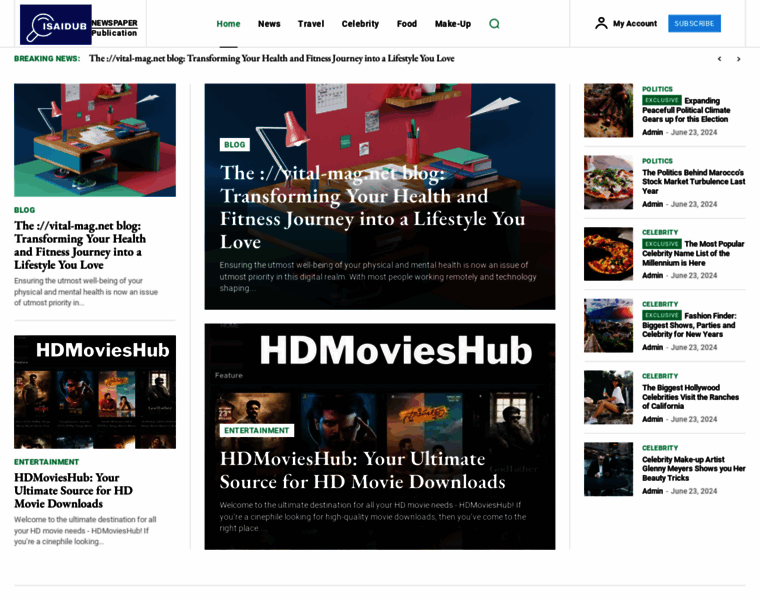Viewport: 760px width, 600px height.
Task: Read 'The Politics Behind Morocco's Stock Market' article
Action: pyautogui.click(x=693, y=181)
